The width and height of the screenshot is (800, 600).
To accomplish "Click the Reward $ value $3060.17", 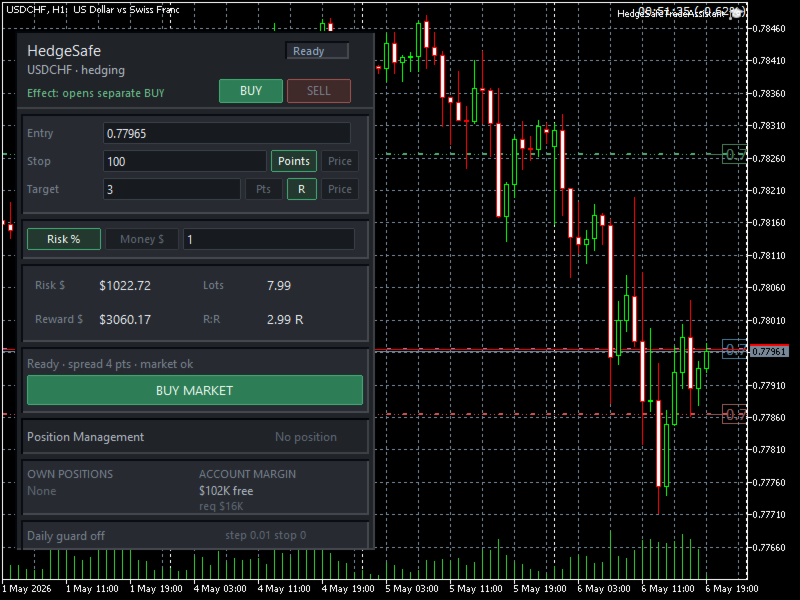I will pyautogui.click(x=125, y=320).
